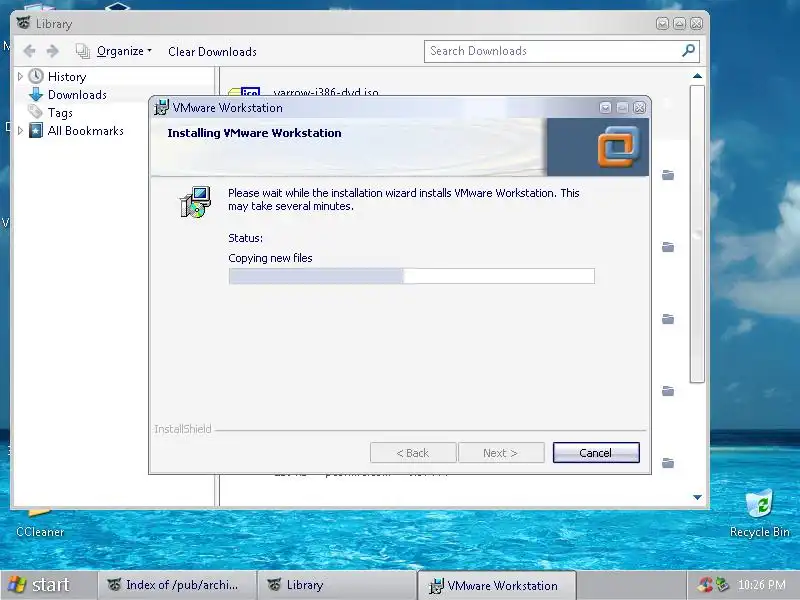Screen dimensions: 800x600
Task: Click the Organize stacked pages icon
Action: 83,51
